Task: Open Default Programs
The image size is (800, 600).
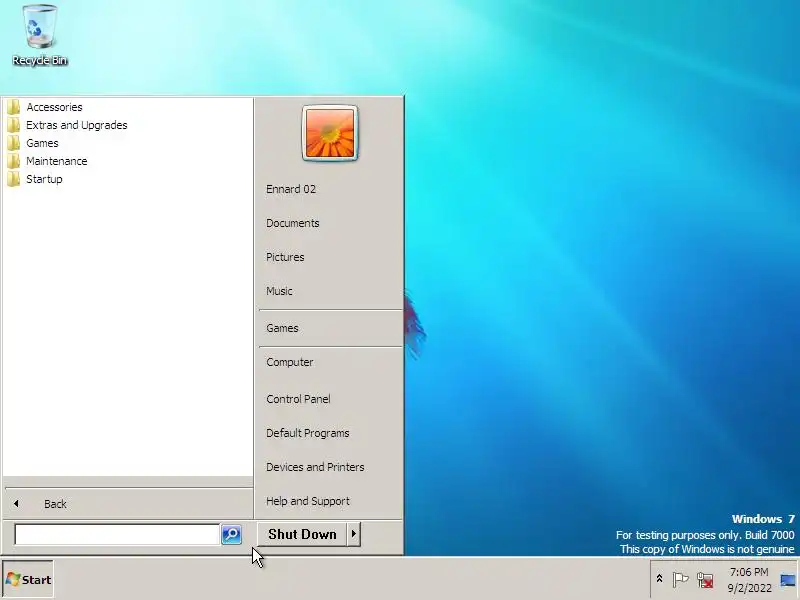Action: 308,433
